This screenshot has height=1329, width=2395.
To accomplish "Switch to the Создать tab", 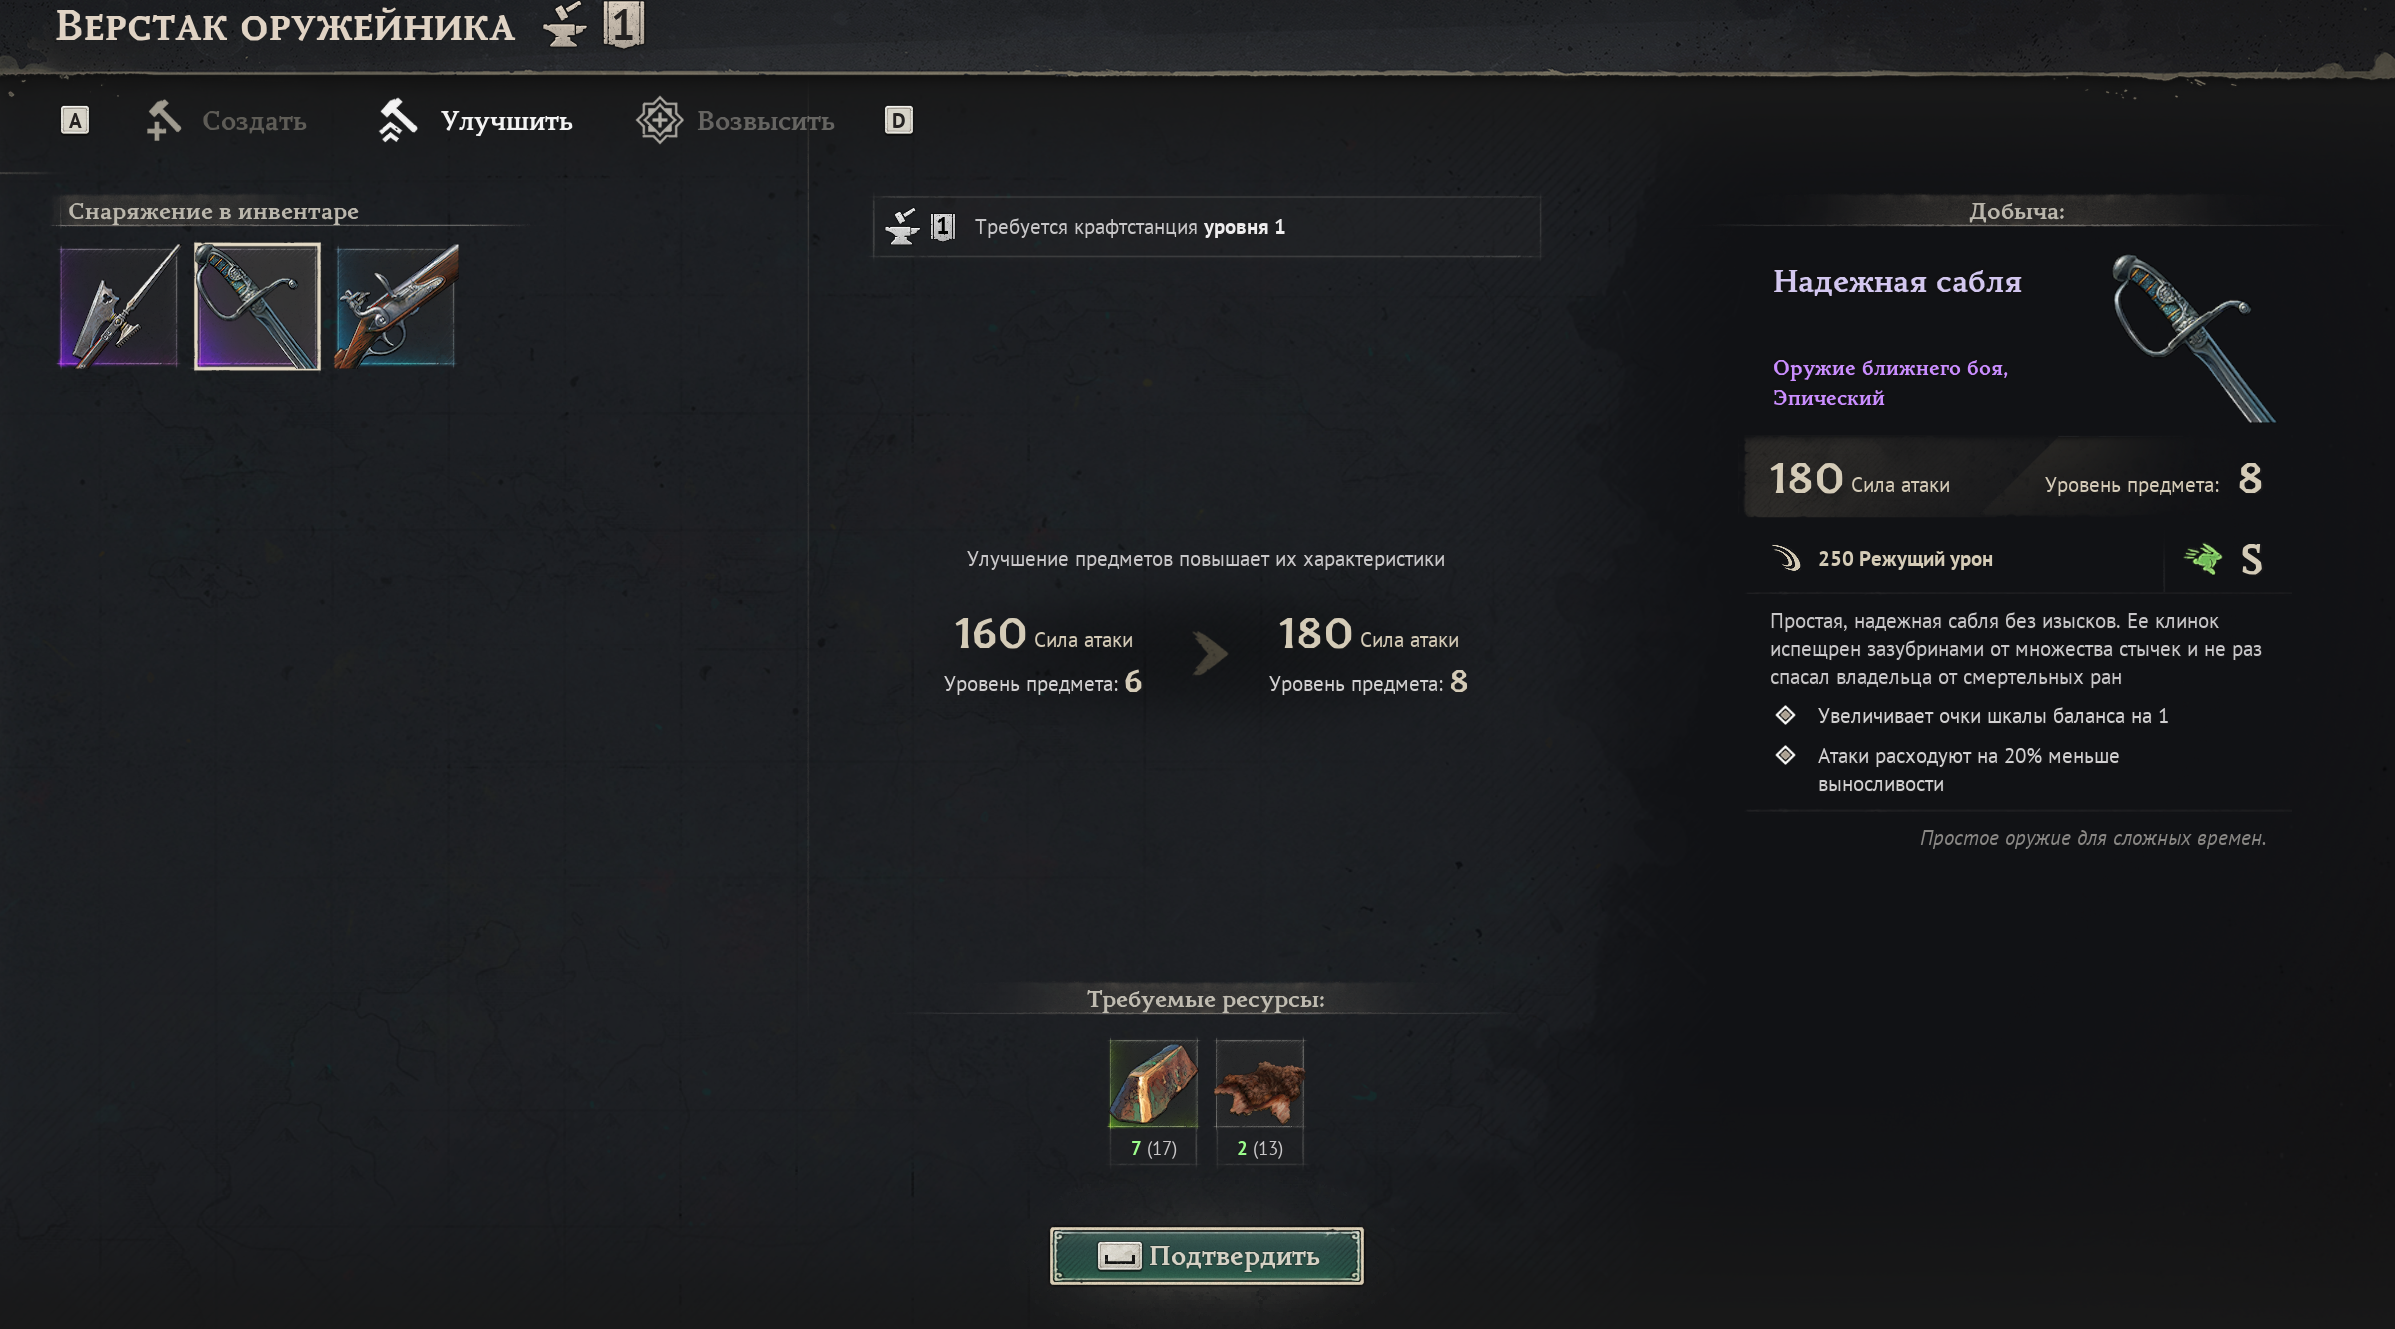I will click(226, 121).
